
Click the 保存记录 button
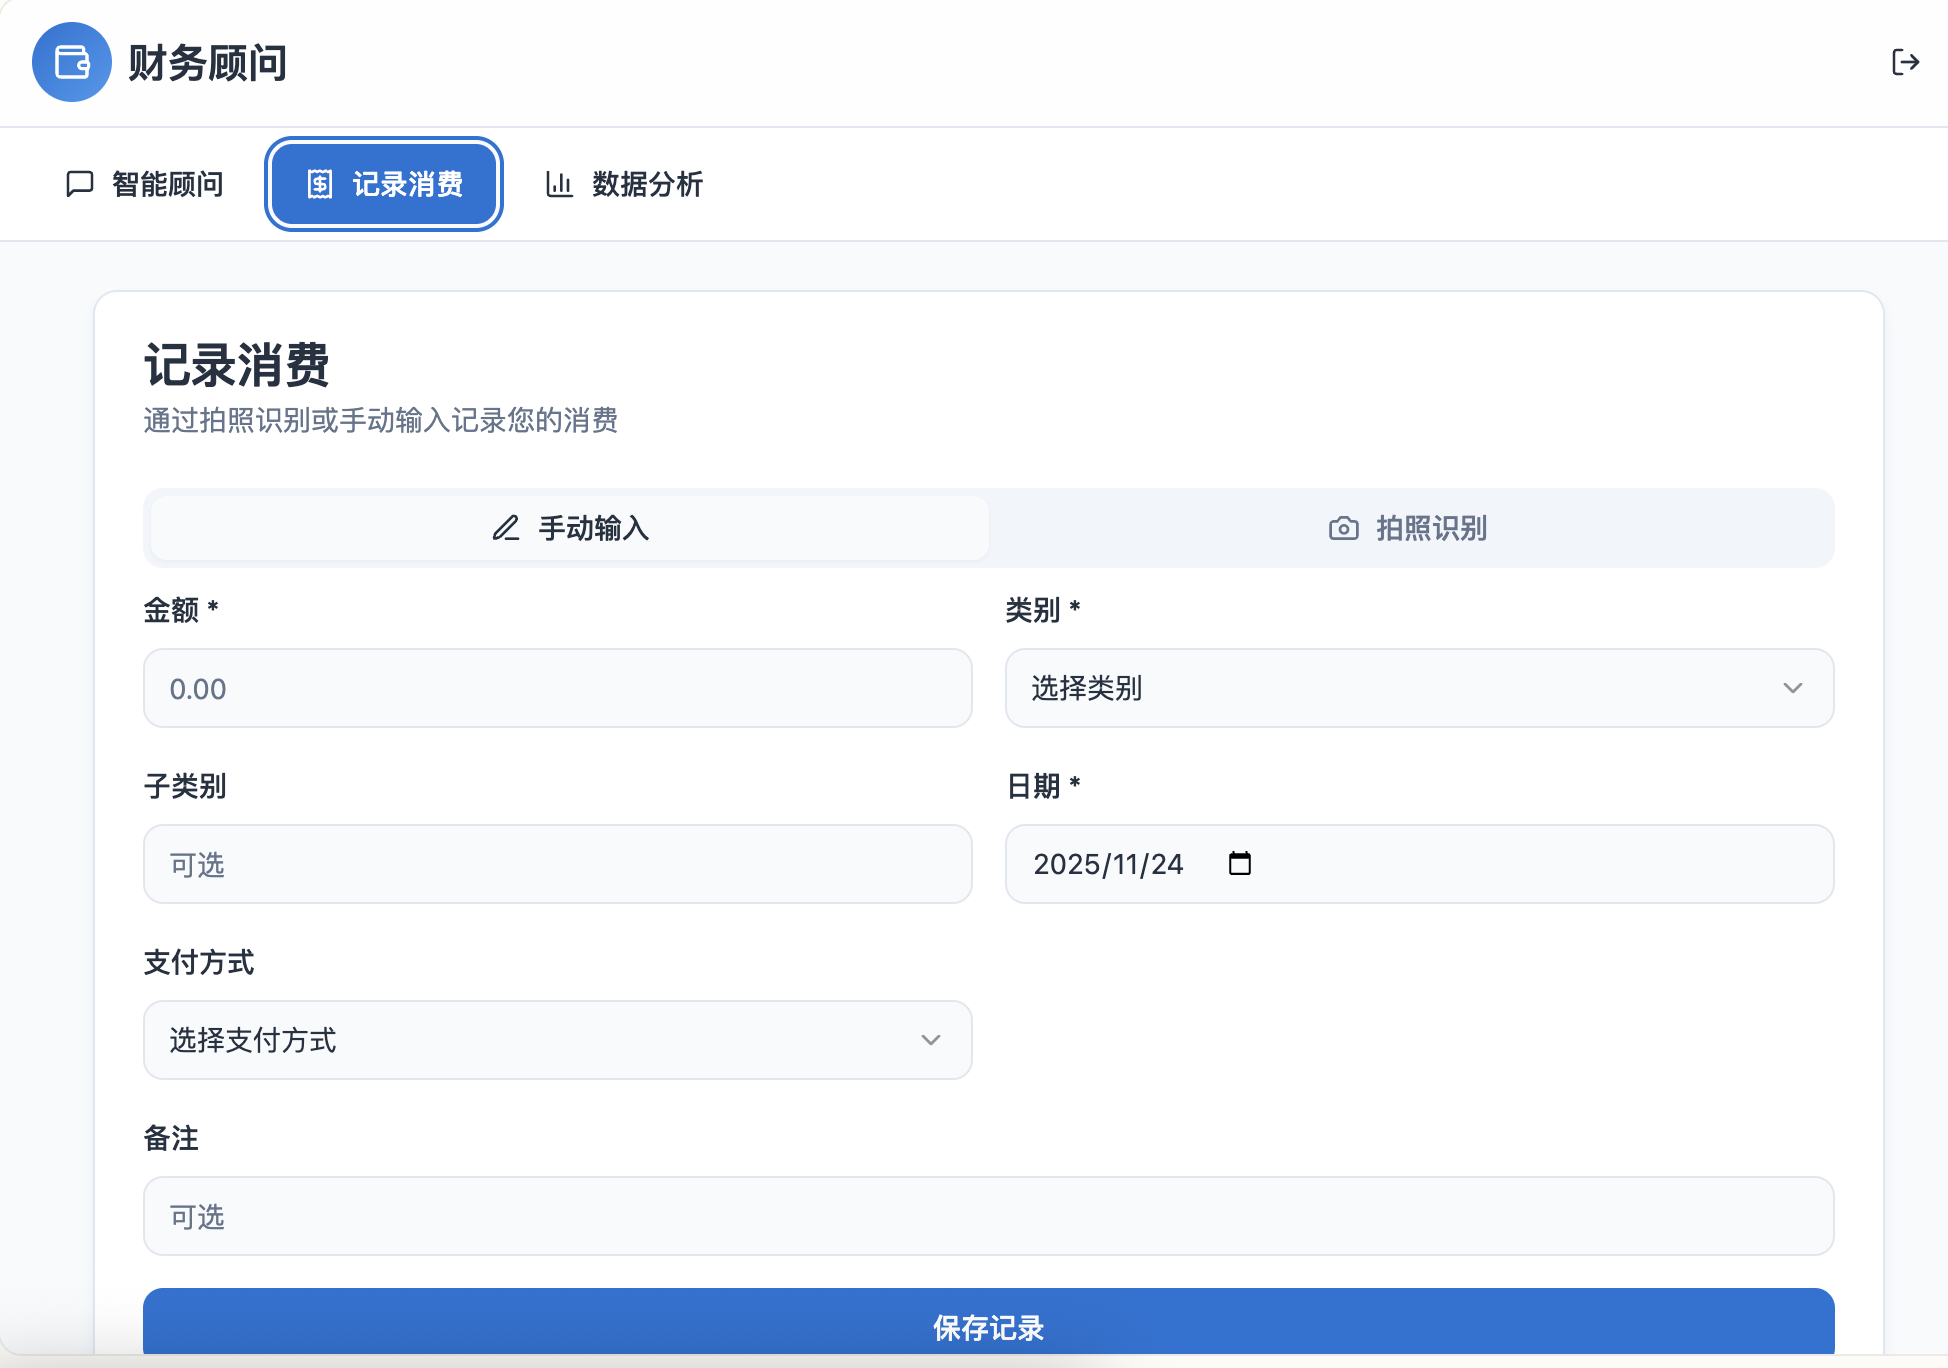988,1325
